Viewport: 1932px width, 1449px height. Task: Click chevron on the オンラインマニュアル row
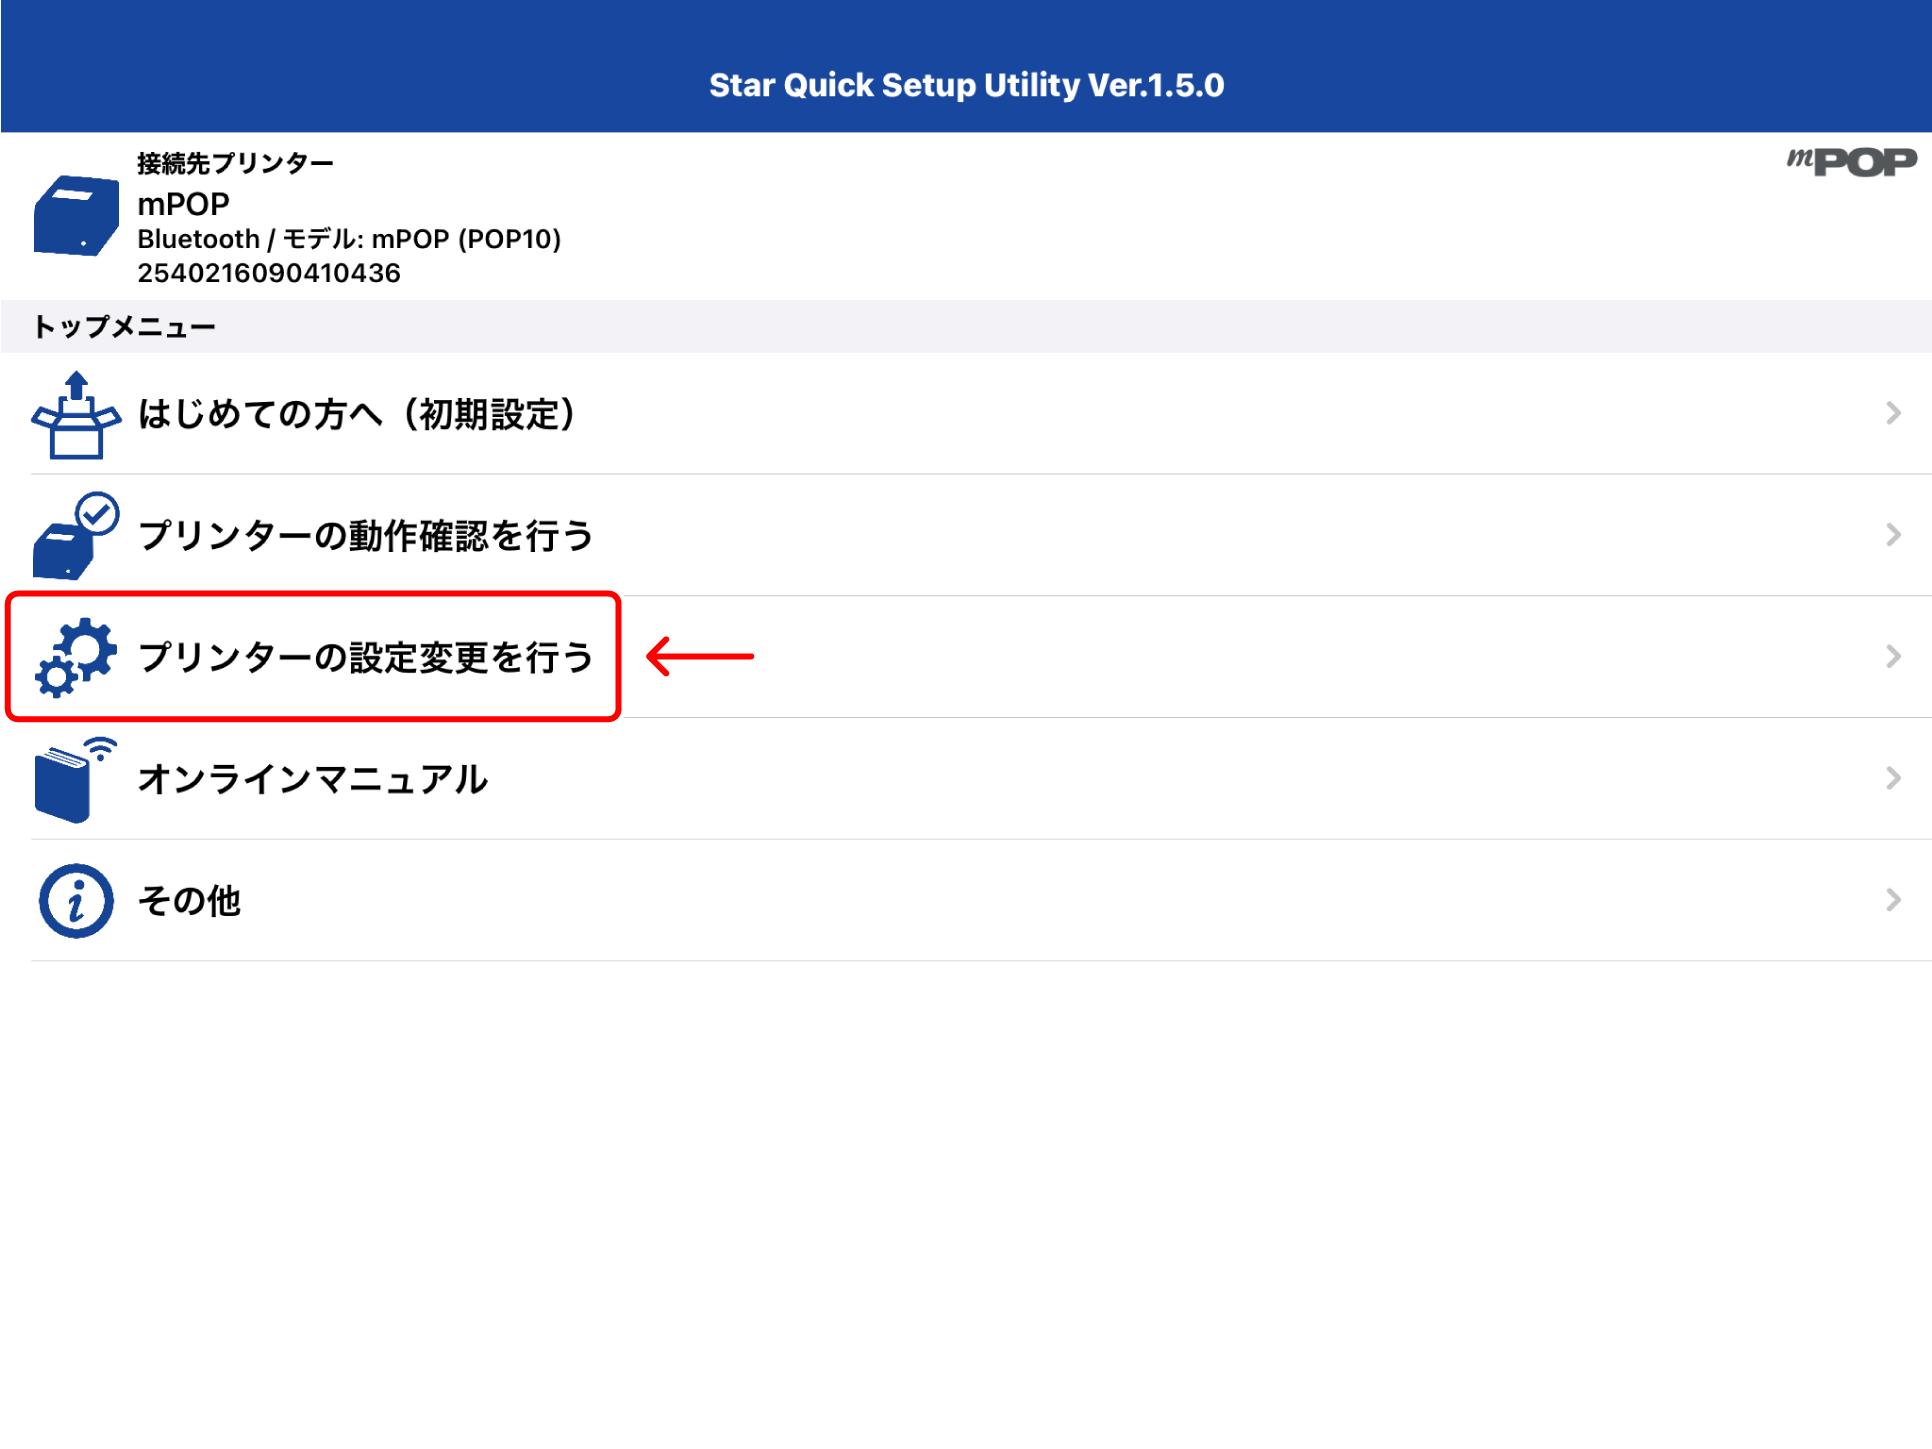point(1893,778)
